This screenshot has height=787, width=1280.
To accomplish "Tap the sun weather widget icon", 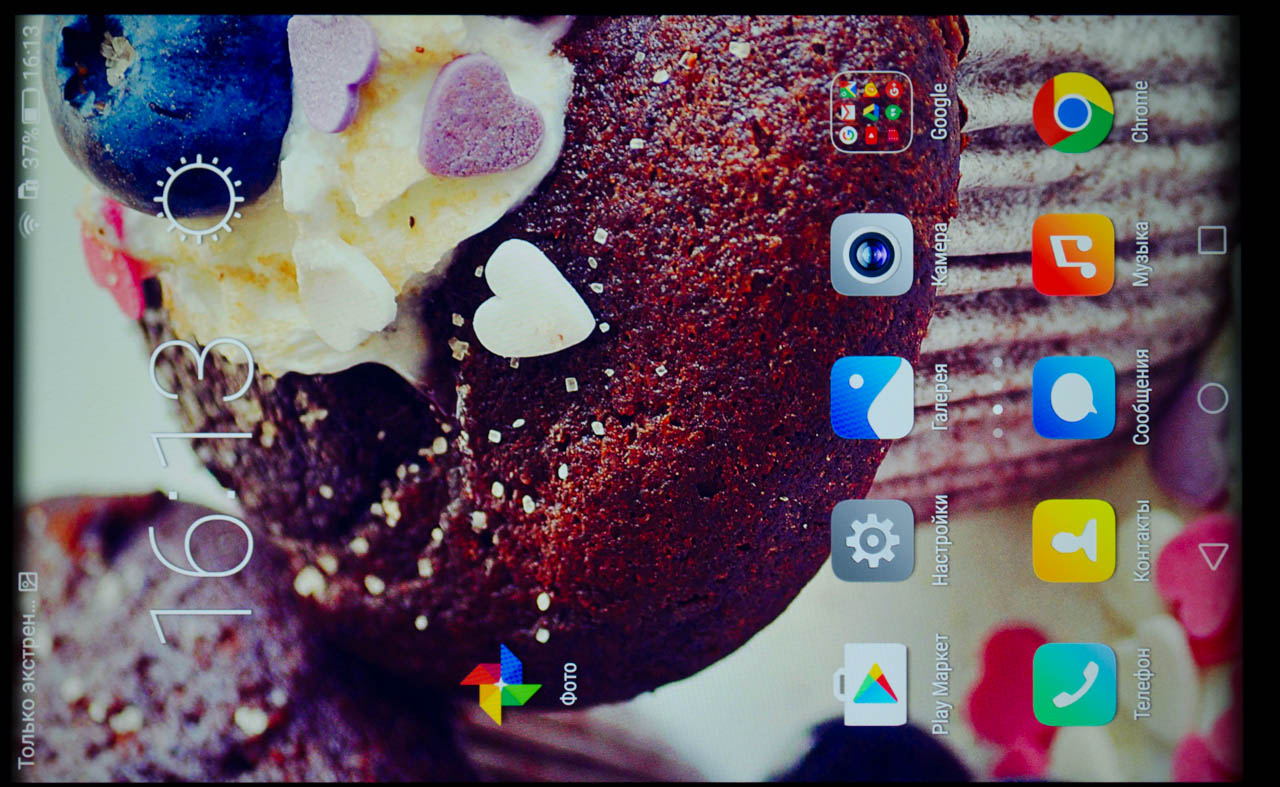I will pyautogui.click(x=199, y=199).
